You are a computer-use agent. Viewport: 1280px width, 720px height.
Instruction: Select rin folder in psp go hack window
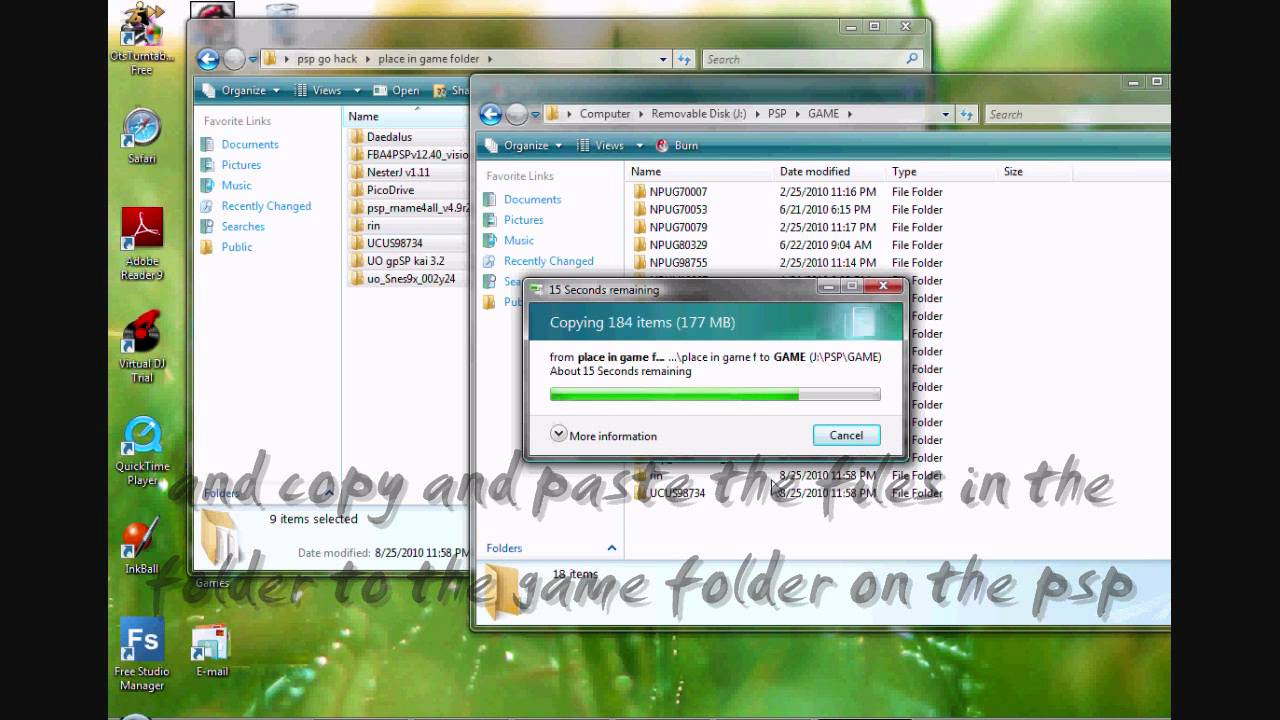point(365,226)
